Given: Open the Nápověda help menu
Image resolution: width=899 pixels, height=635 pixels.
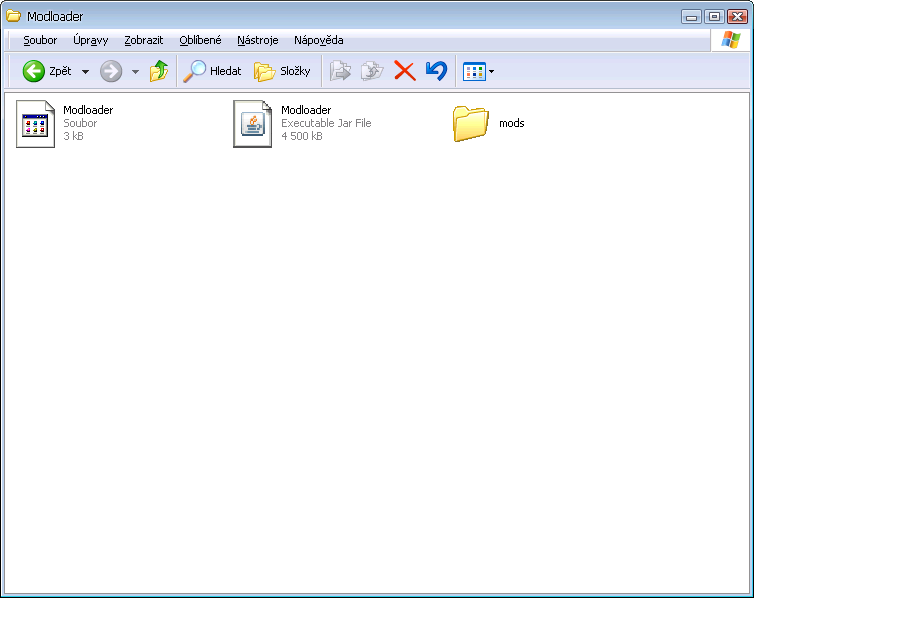Looking at the screenshot, I should [318, 40].
